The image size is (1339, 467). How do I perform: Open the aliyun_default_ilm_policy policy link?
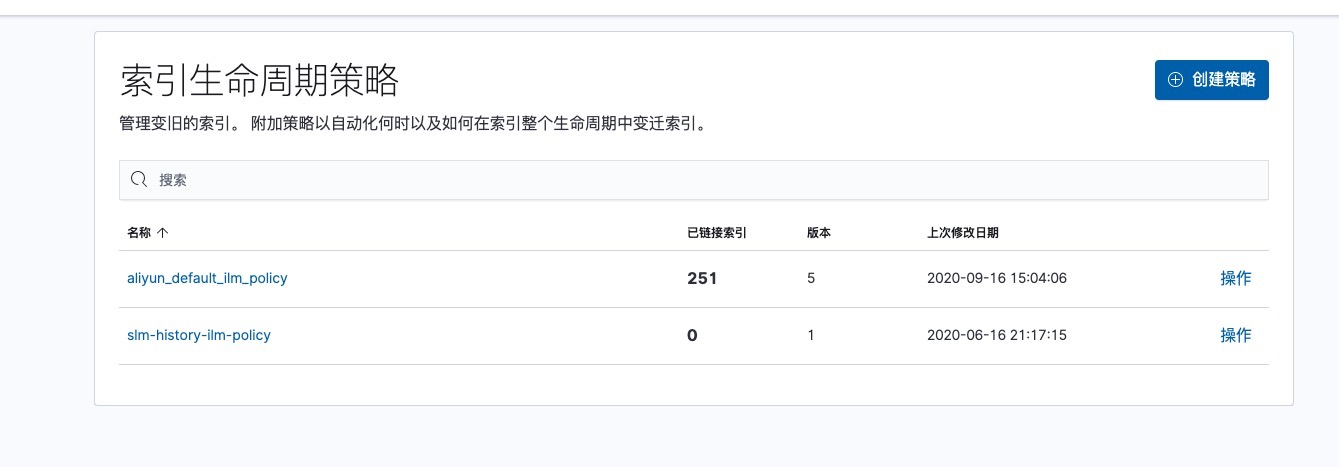207,278
